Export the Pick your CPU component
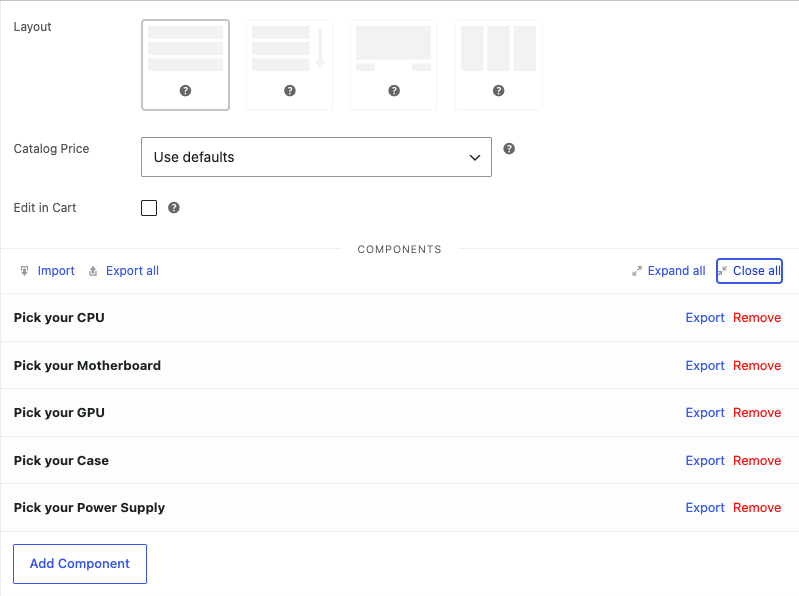 pyautogui.click(x=705, y=317)
